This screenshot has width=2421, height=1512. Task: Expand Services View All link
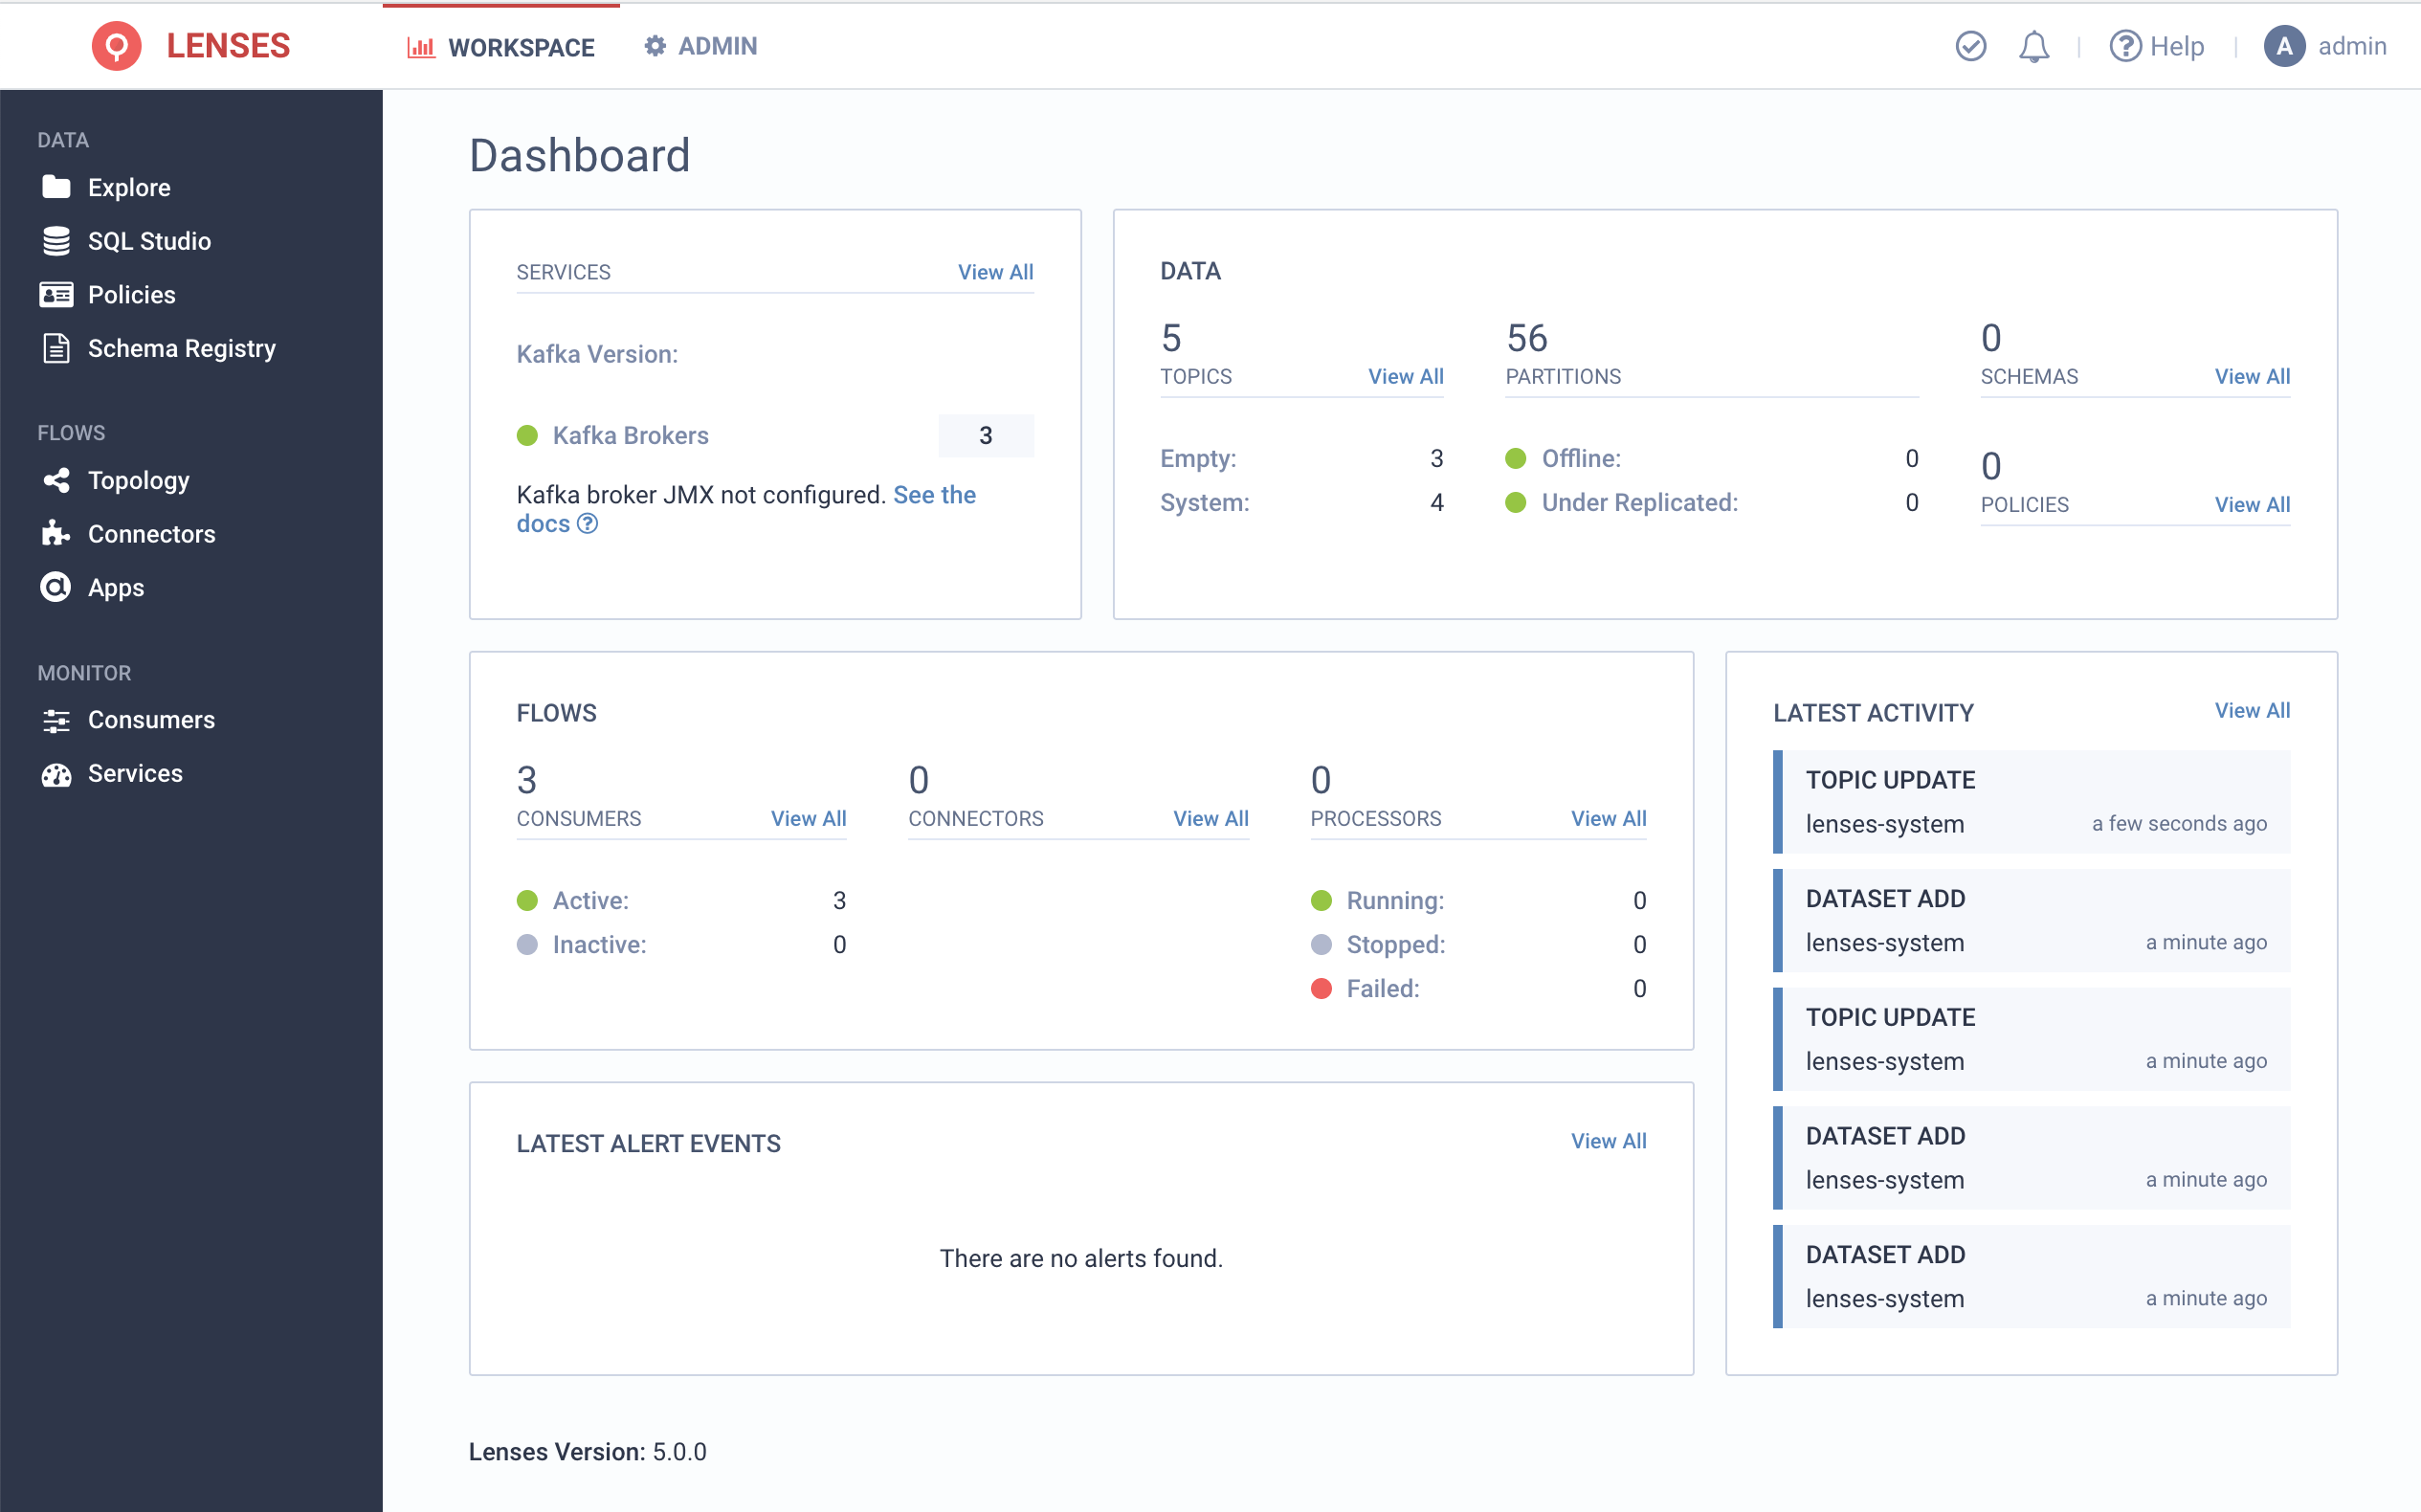pyautogui.click(x=996, y=272)
